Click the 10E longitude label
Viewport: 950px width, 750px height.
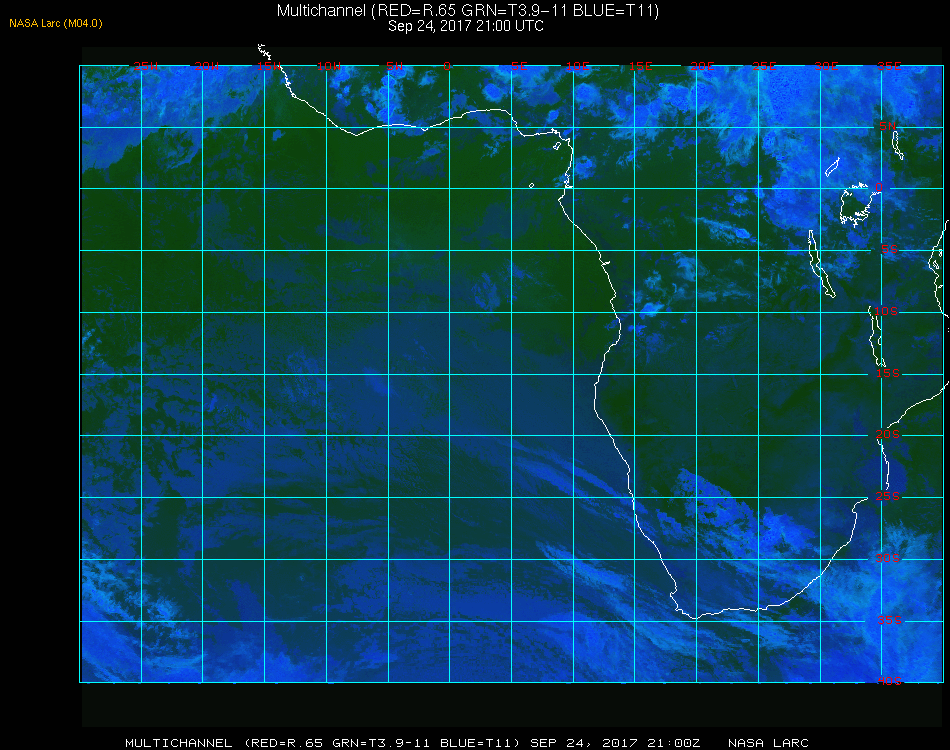pyautogui.click(x=577, y=66)
